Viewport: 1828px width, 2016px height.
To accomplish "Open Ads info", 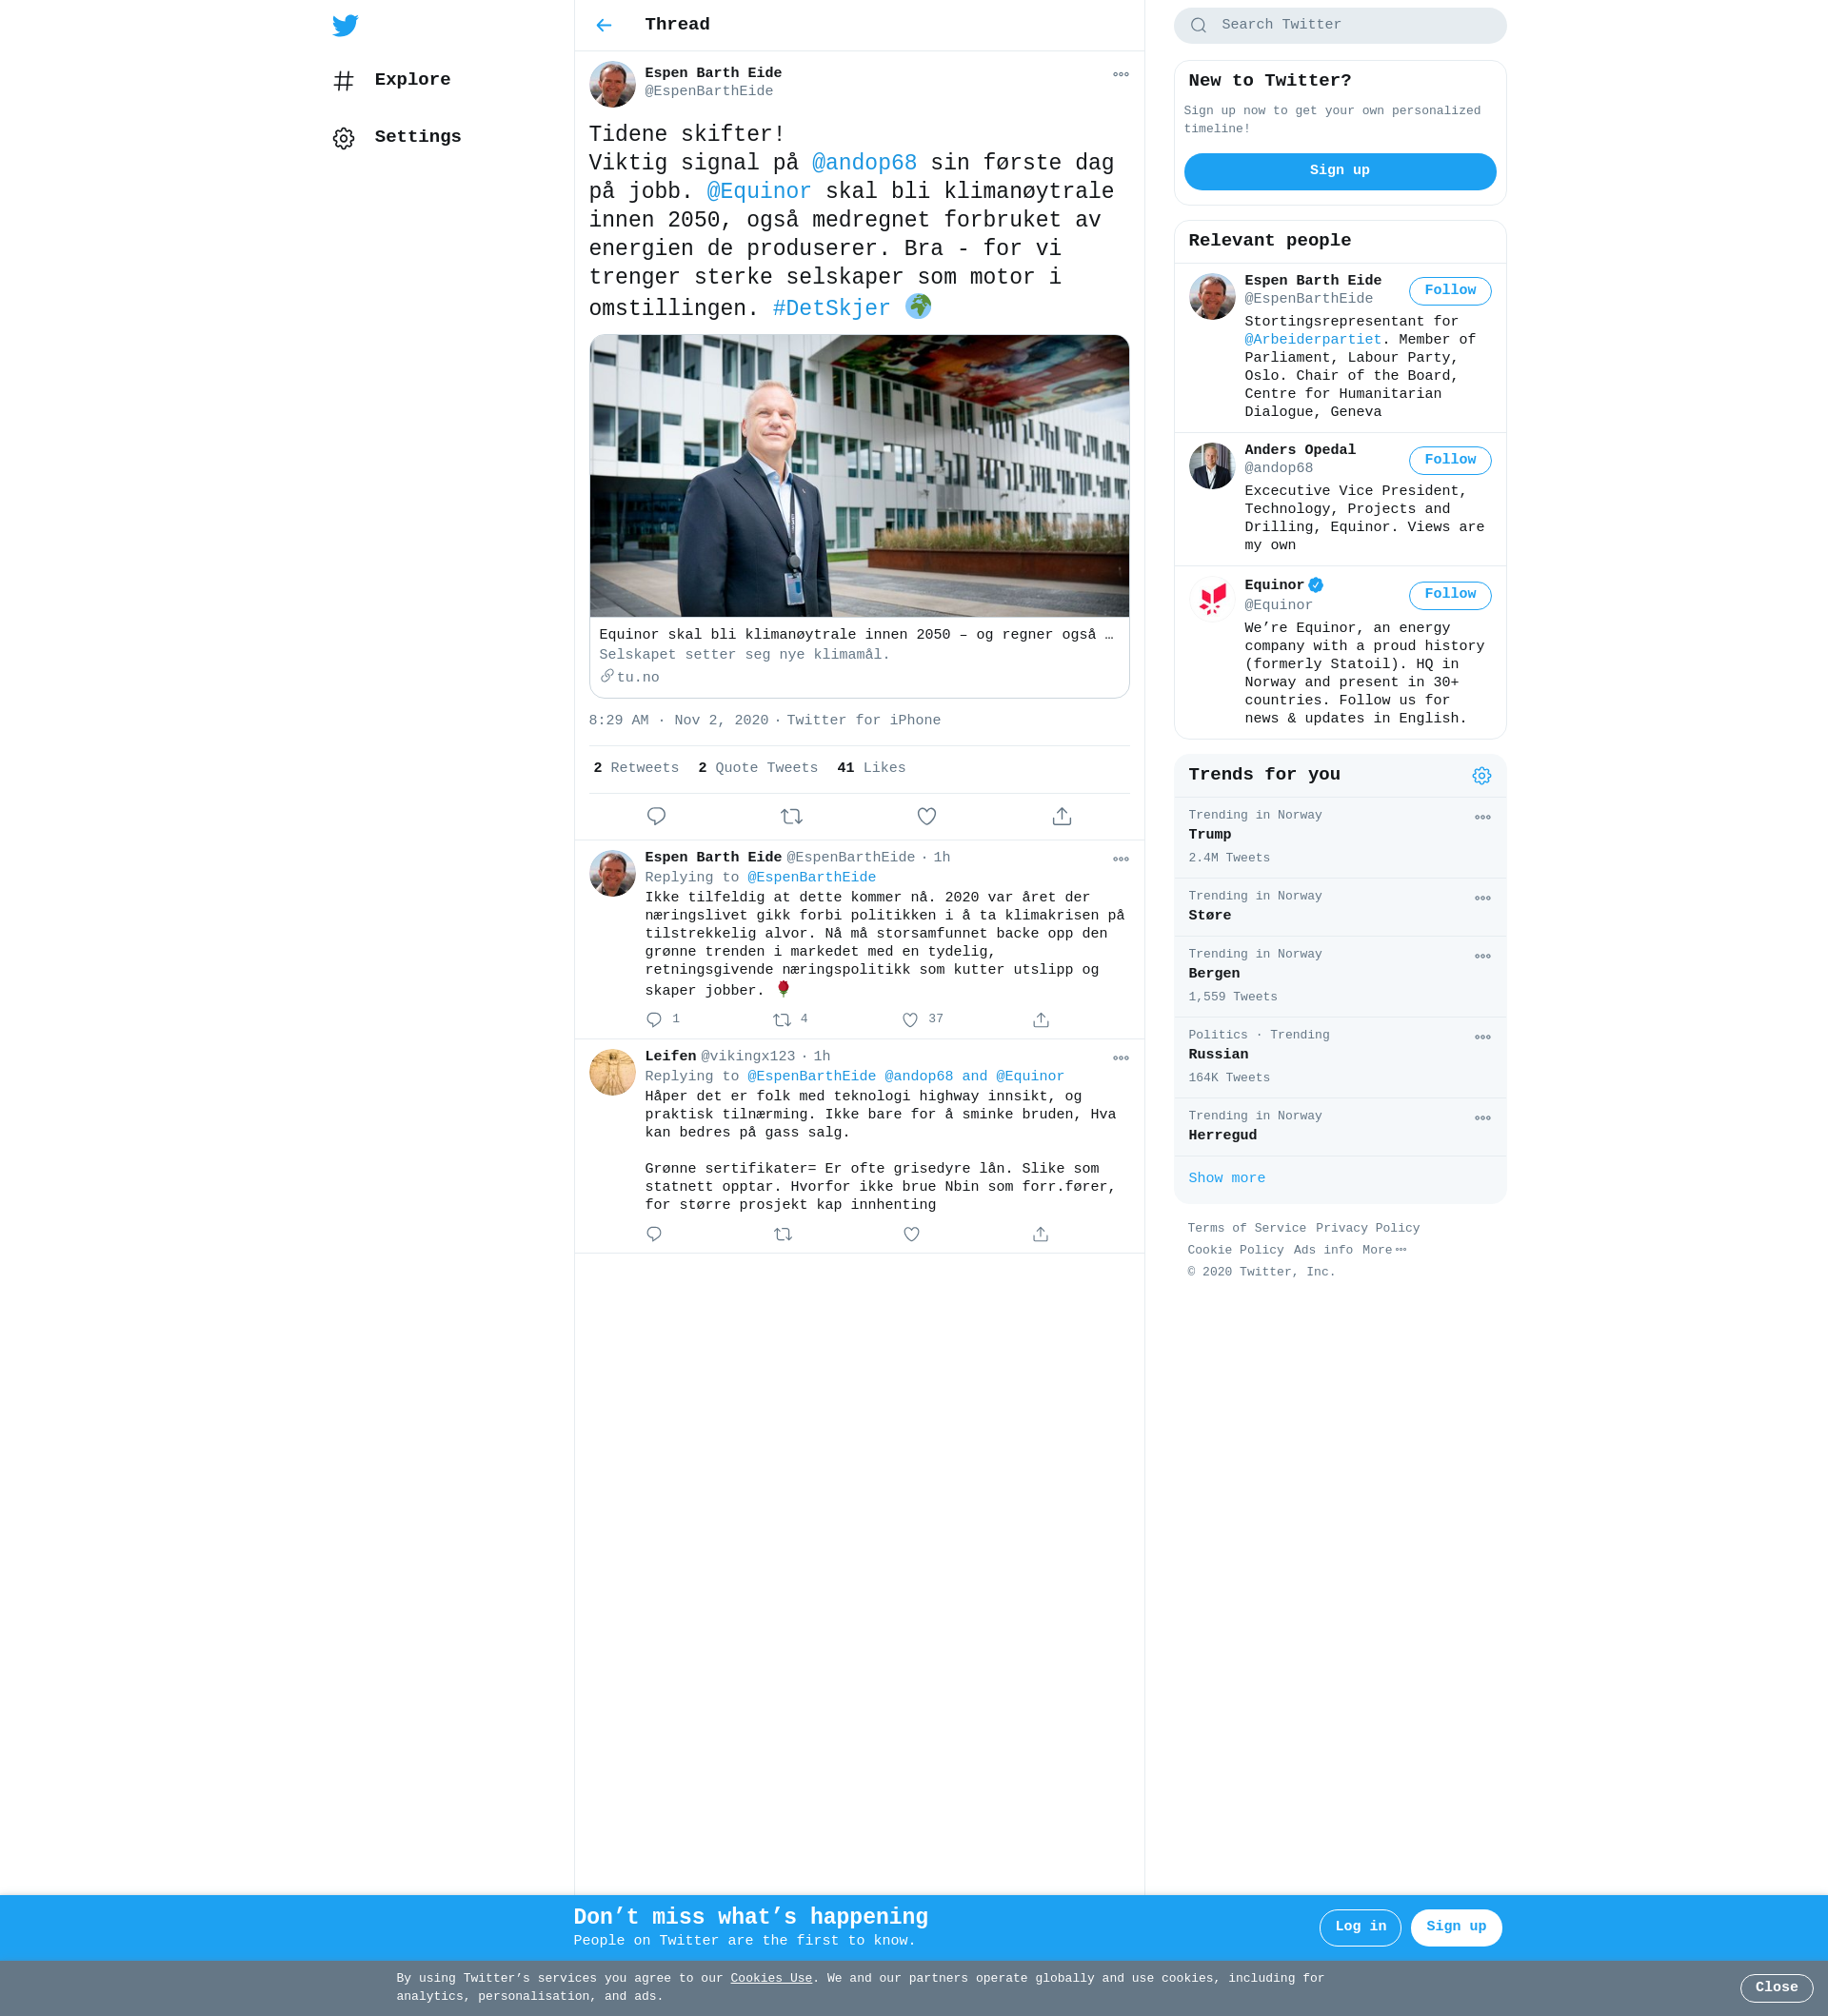I will pos(1323,1250).
